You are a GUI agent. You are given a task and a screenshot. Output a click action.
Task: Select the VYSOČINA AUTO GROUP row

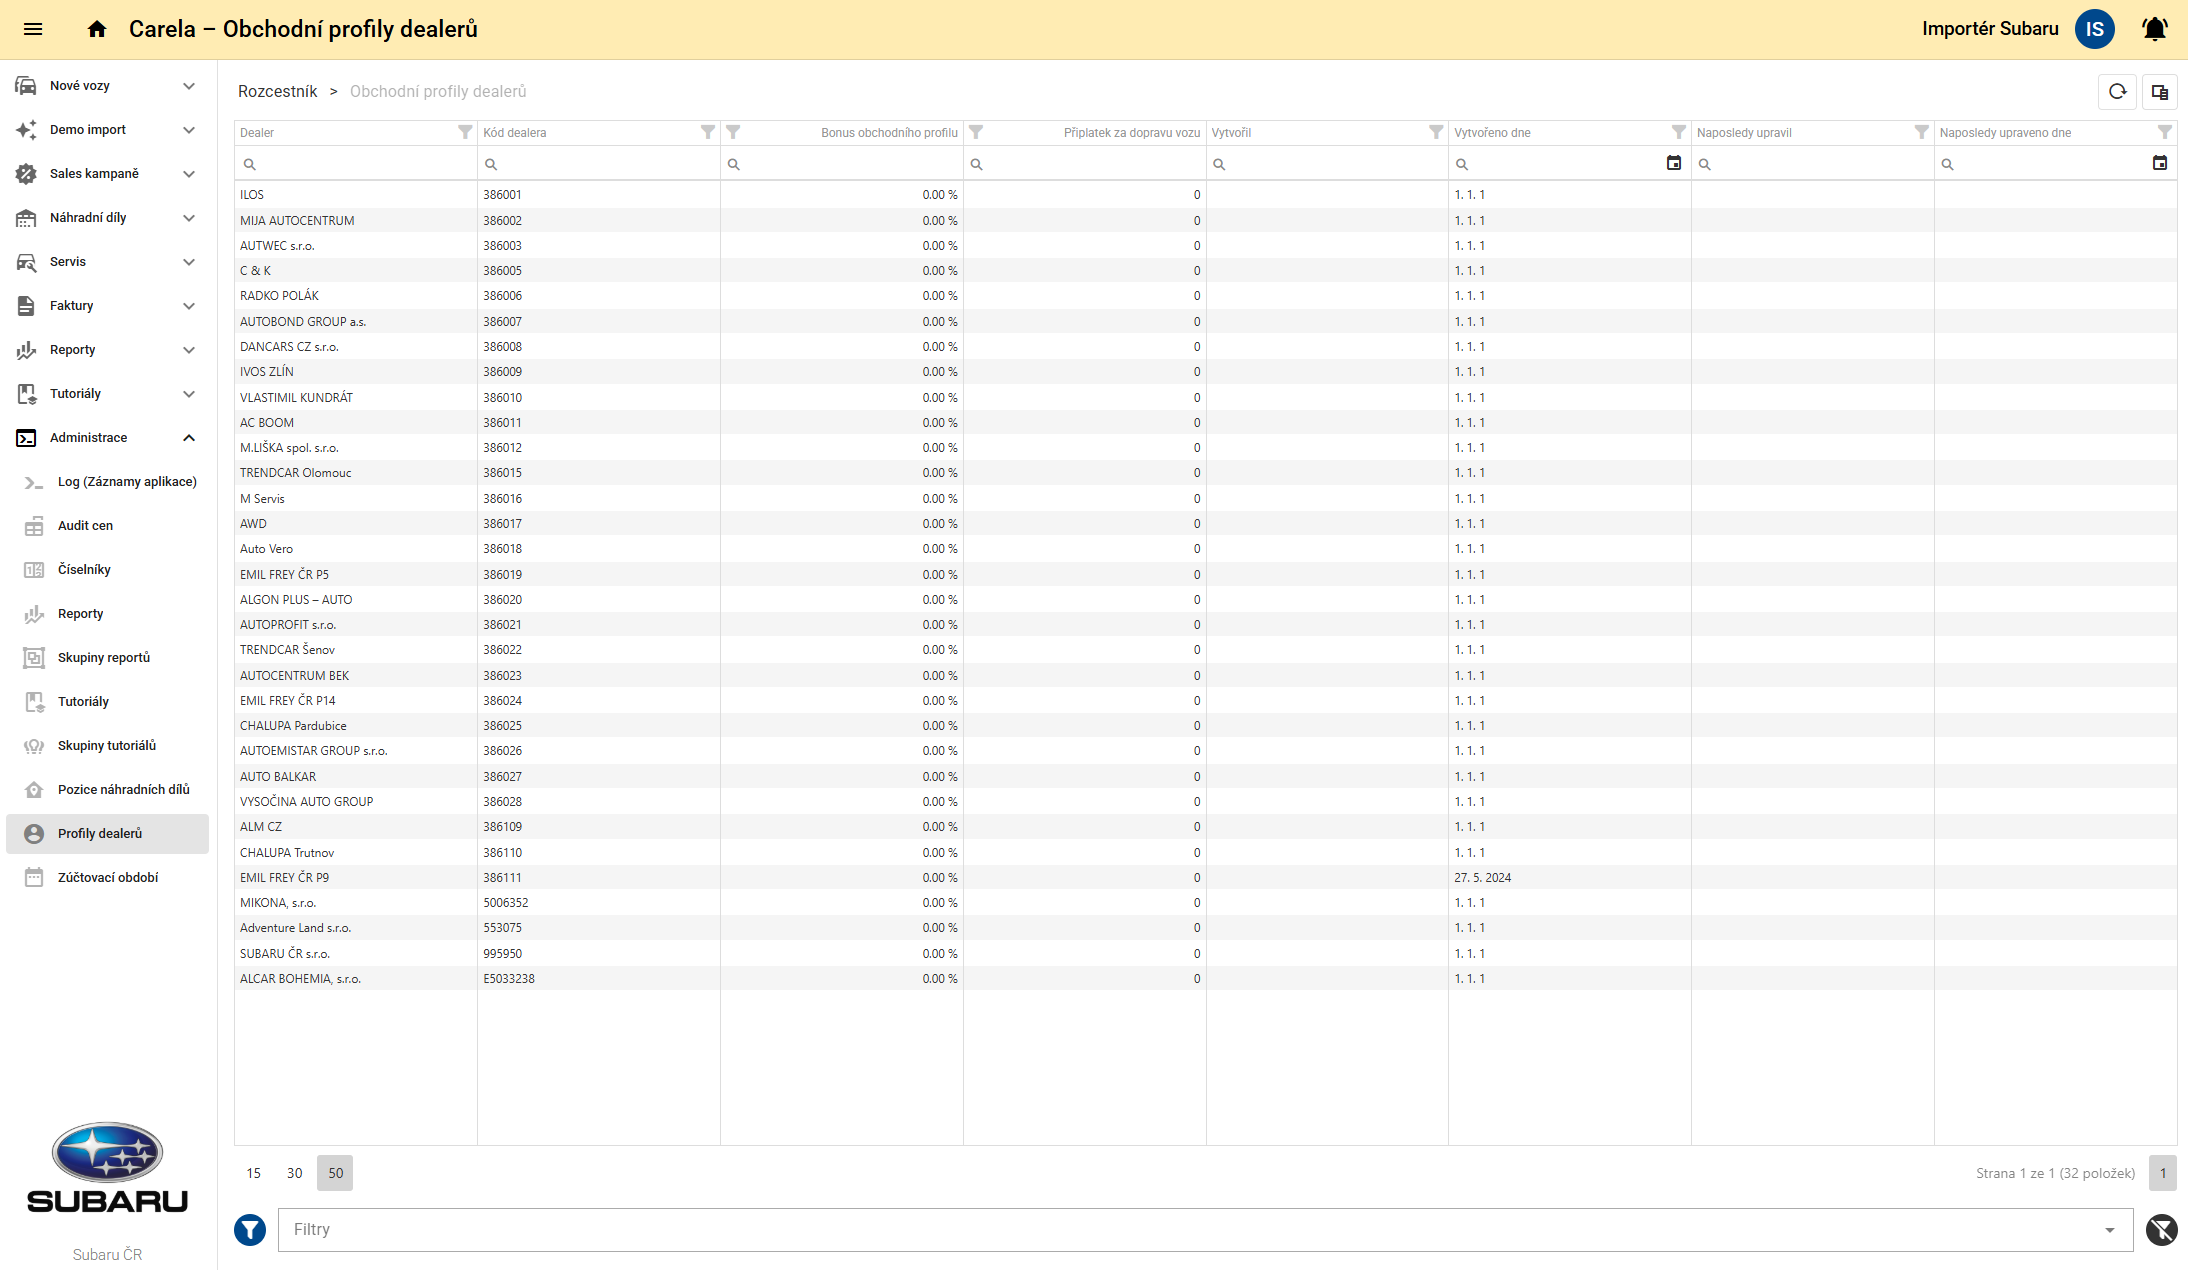point(1206,802)
